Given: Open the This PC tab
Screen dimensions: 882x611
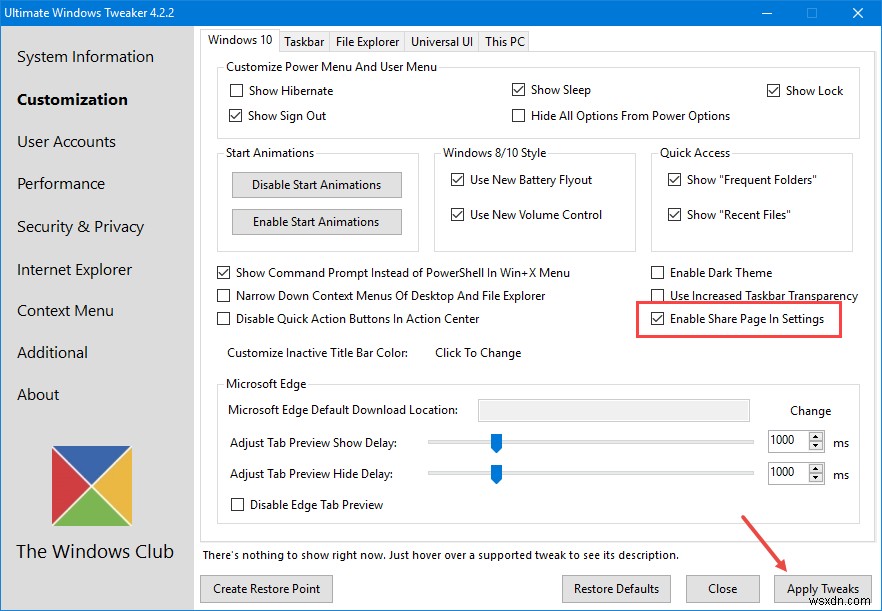Looking at the screenshot, I should point(504,41).
